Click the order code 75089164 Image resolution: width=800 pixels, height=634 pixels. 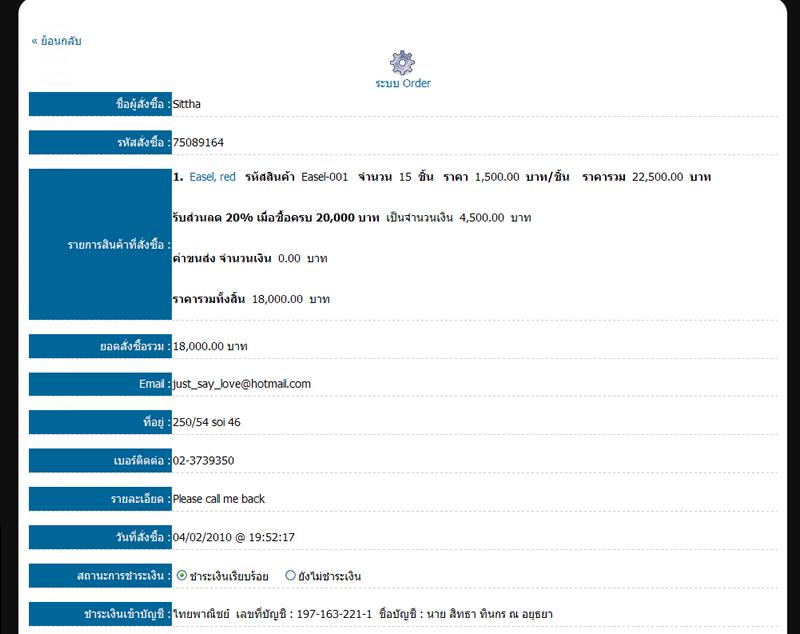[x=198, y=143]
